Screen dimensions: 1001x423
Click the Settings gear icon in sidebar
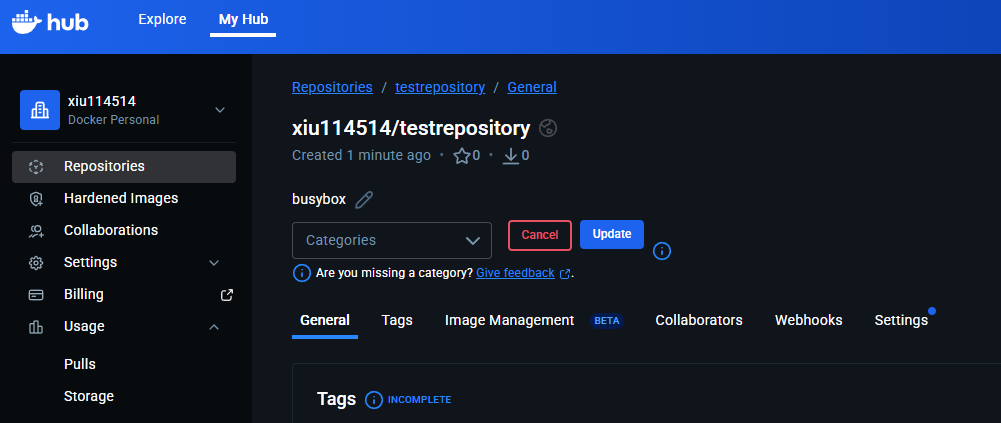36,263
